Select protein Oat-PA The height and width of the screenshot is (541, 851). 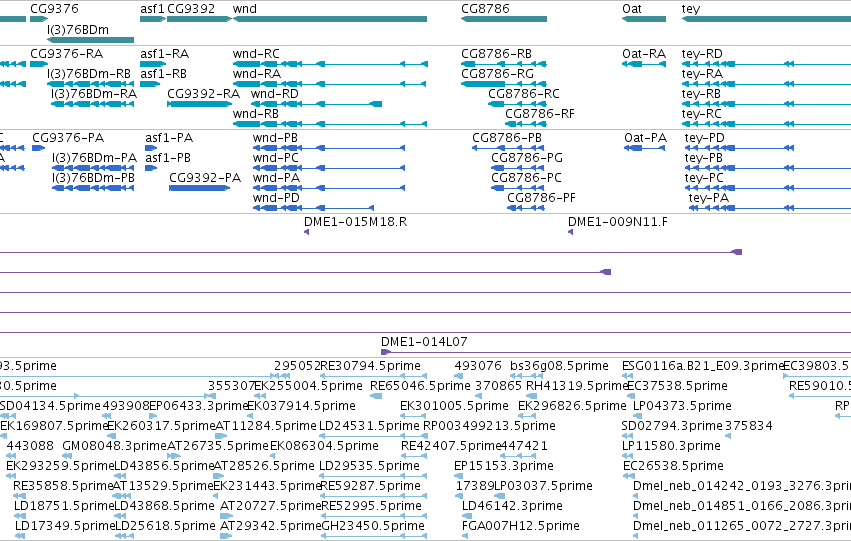[x=645, y=138]
